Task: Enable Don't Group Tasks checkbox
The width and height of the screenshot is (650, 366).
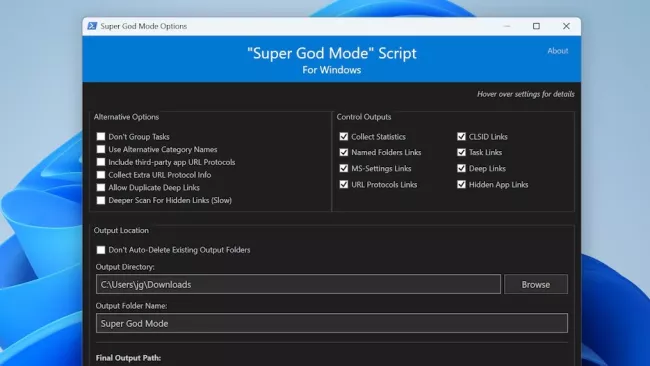Action: [x=101, y=136]
